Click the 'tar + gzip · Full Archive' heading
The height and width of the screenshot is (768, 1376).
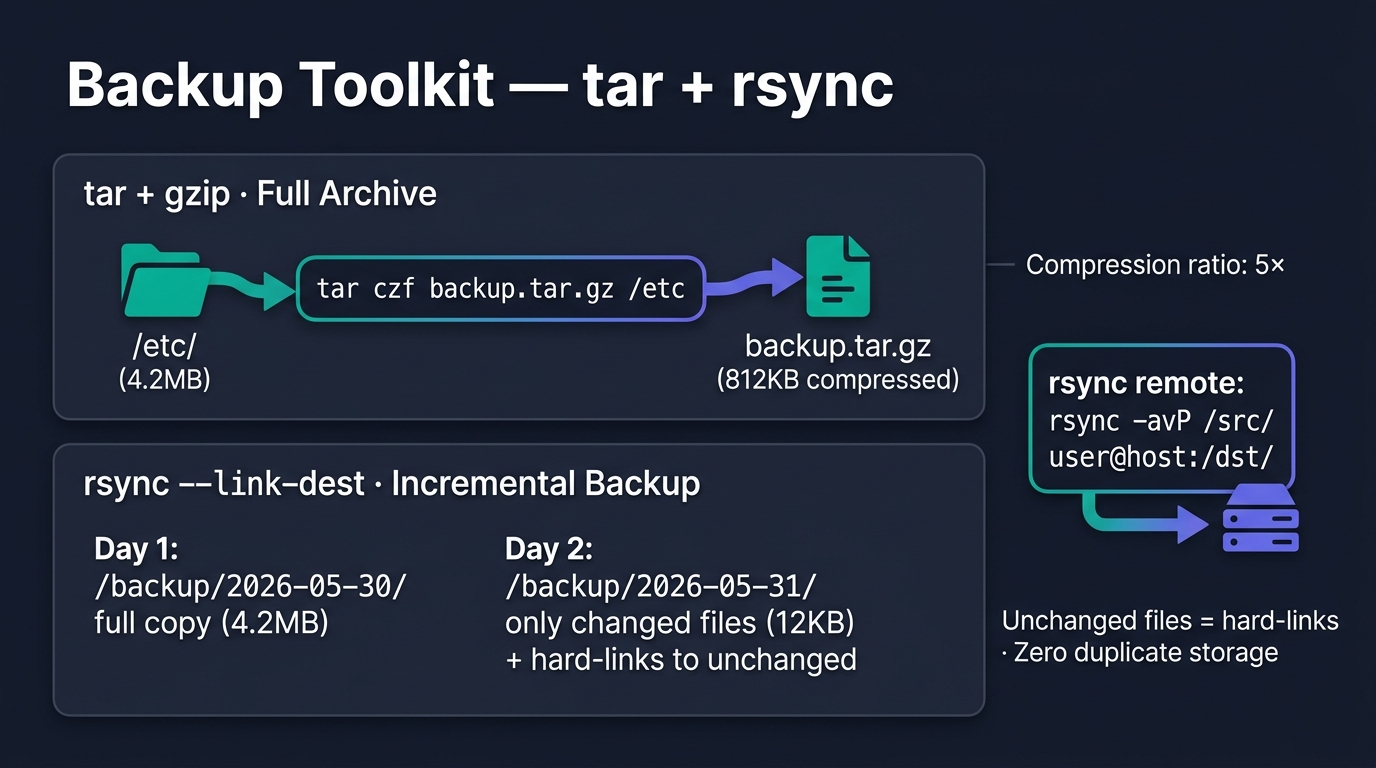(x=260, y=193)
